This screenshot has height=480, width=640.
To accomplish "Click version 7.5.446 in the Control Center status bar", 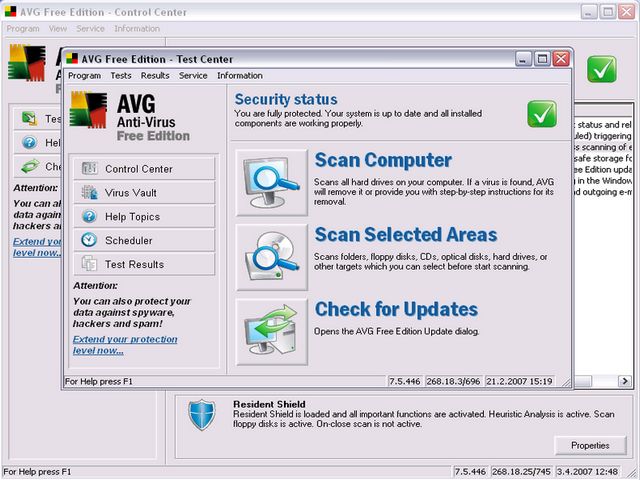I will pos(470,471).
